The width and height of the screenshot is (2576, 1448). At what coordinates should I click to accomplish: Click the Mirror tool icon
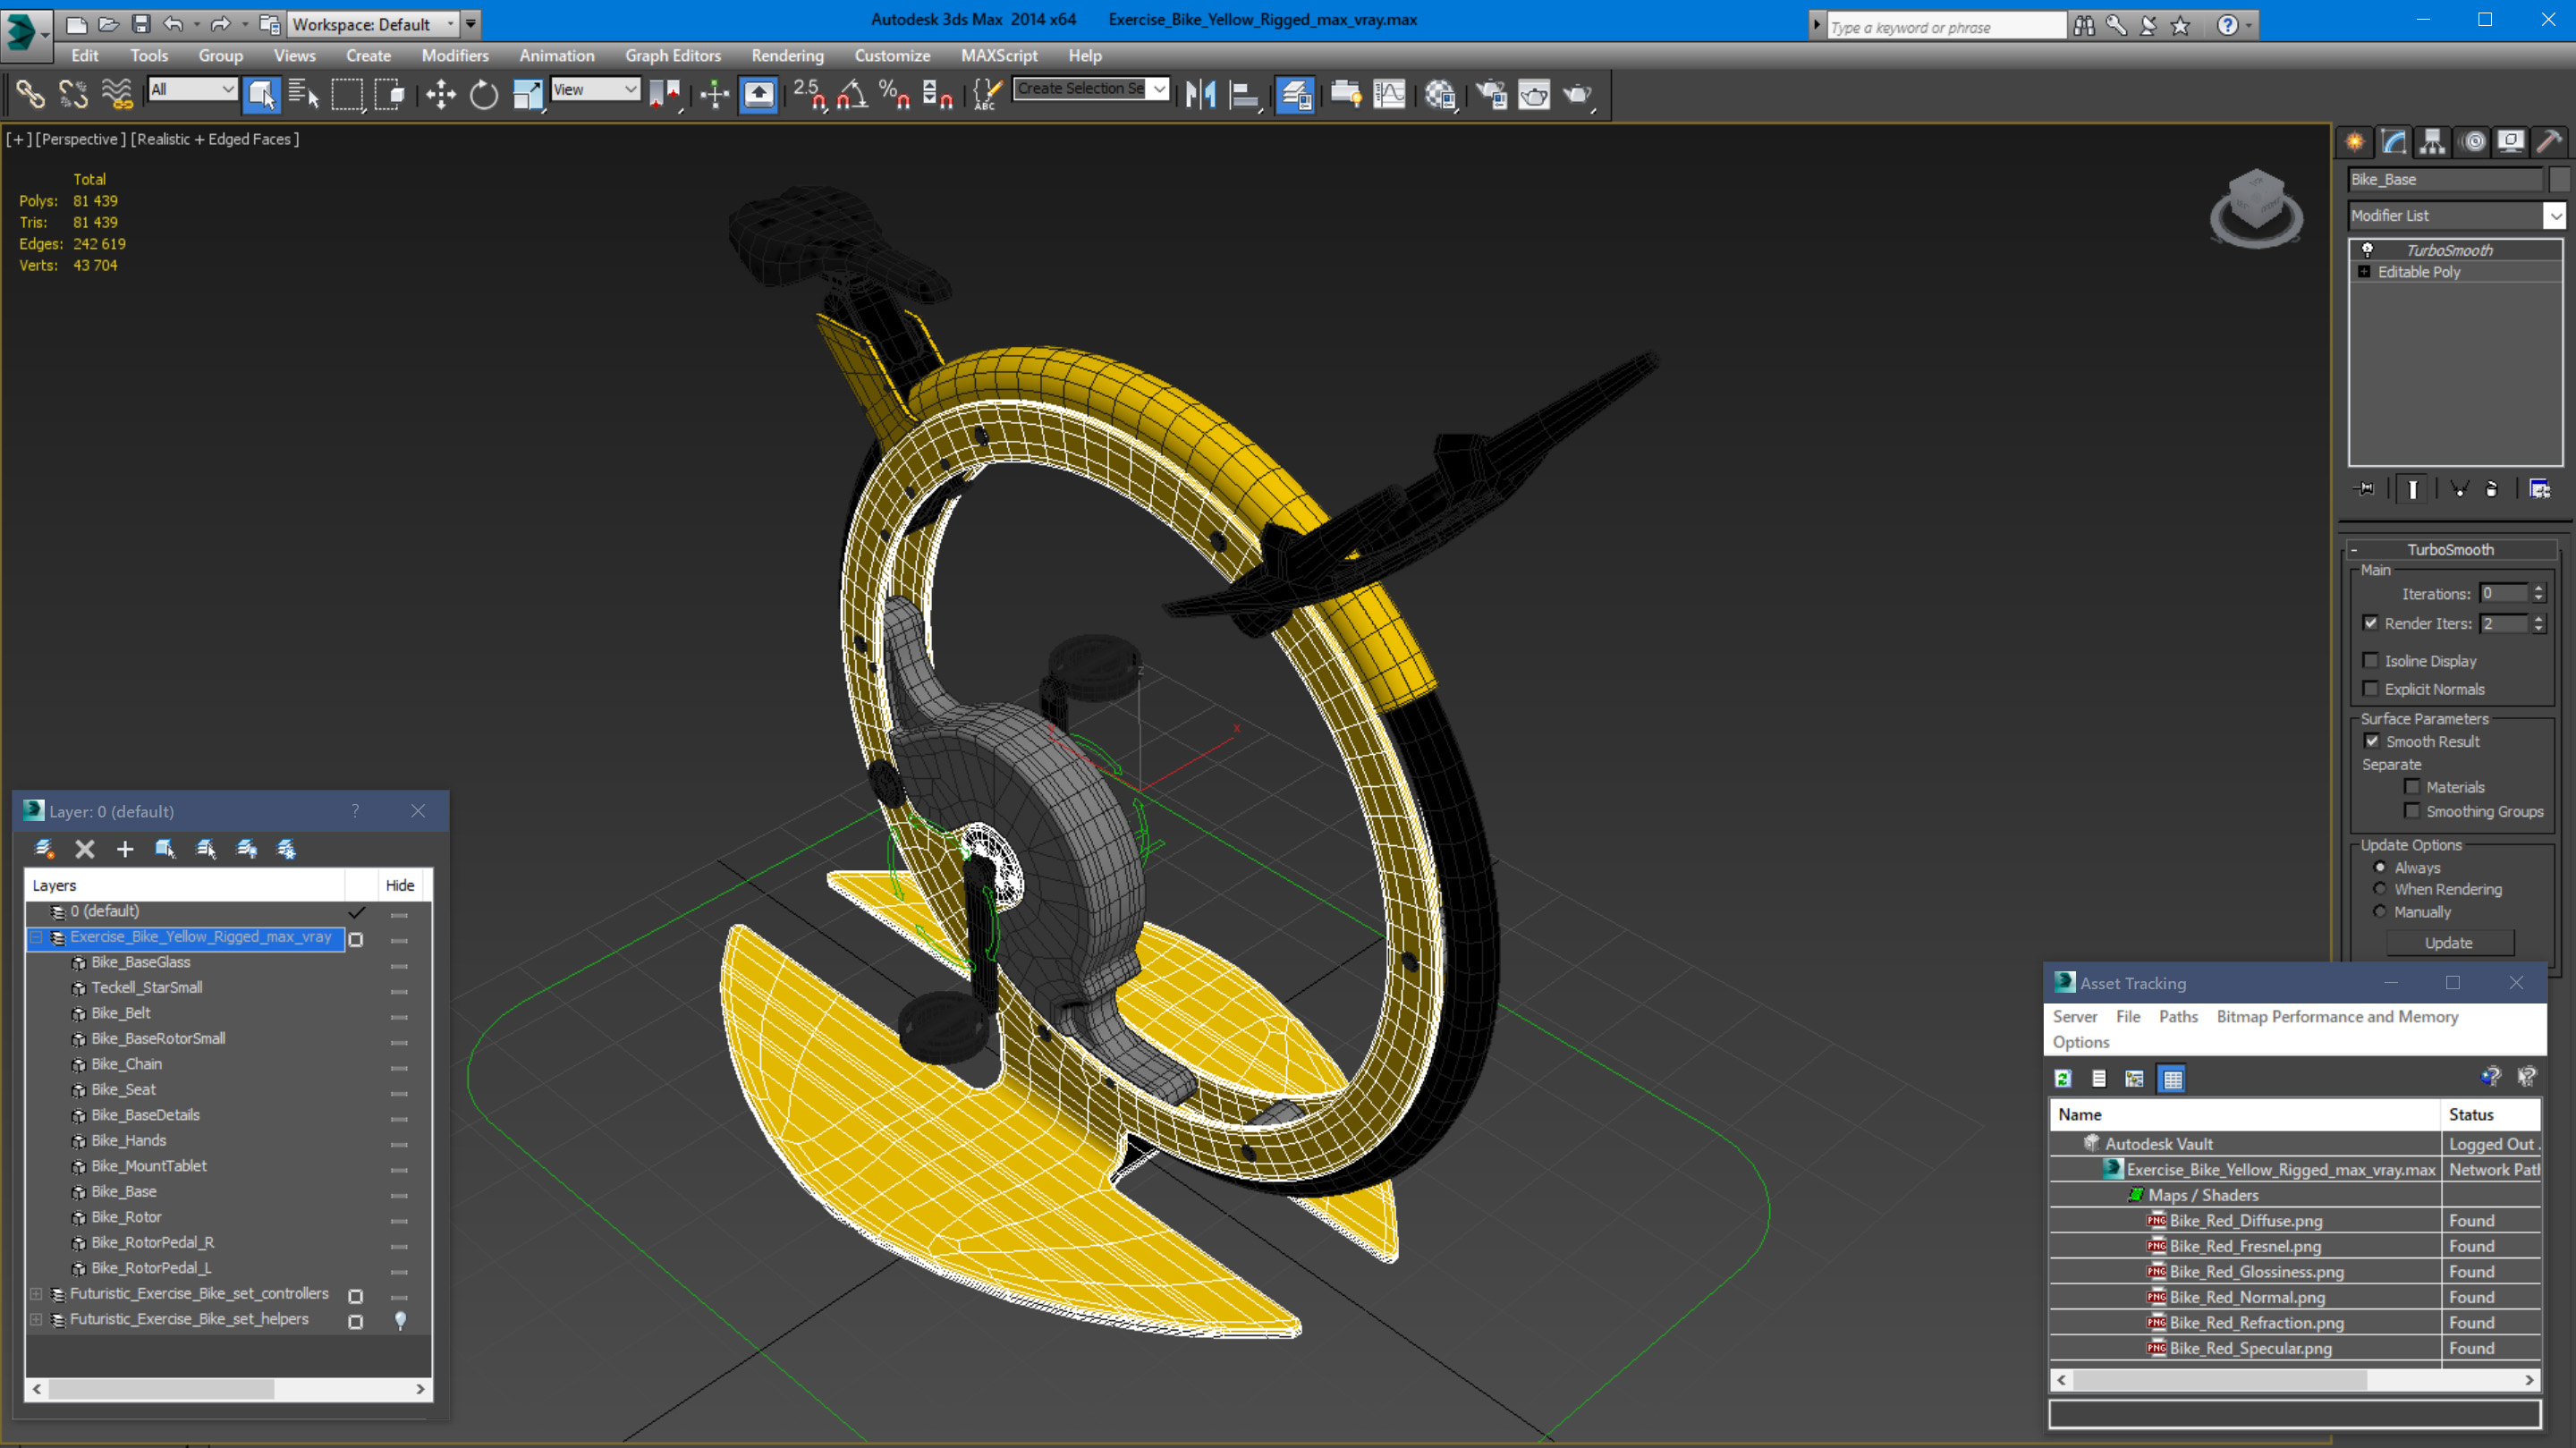[x=1200, y=95]
